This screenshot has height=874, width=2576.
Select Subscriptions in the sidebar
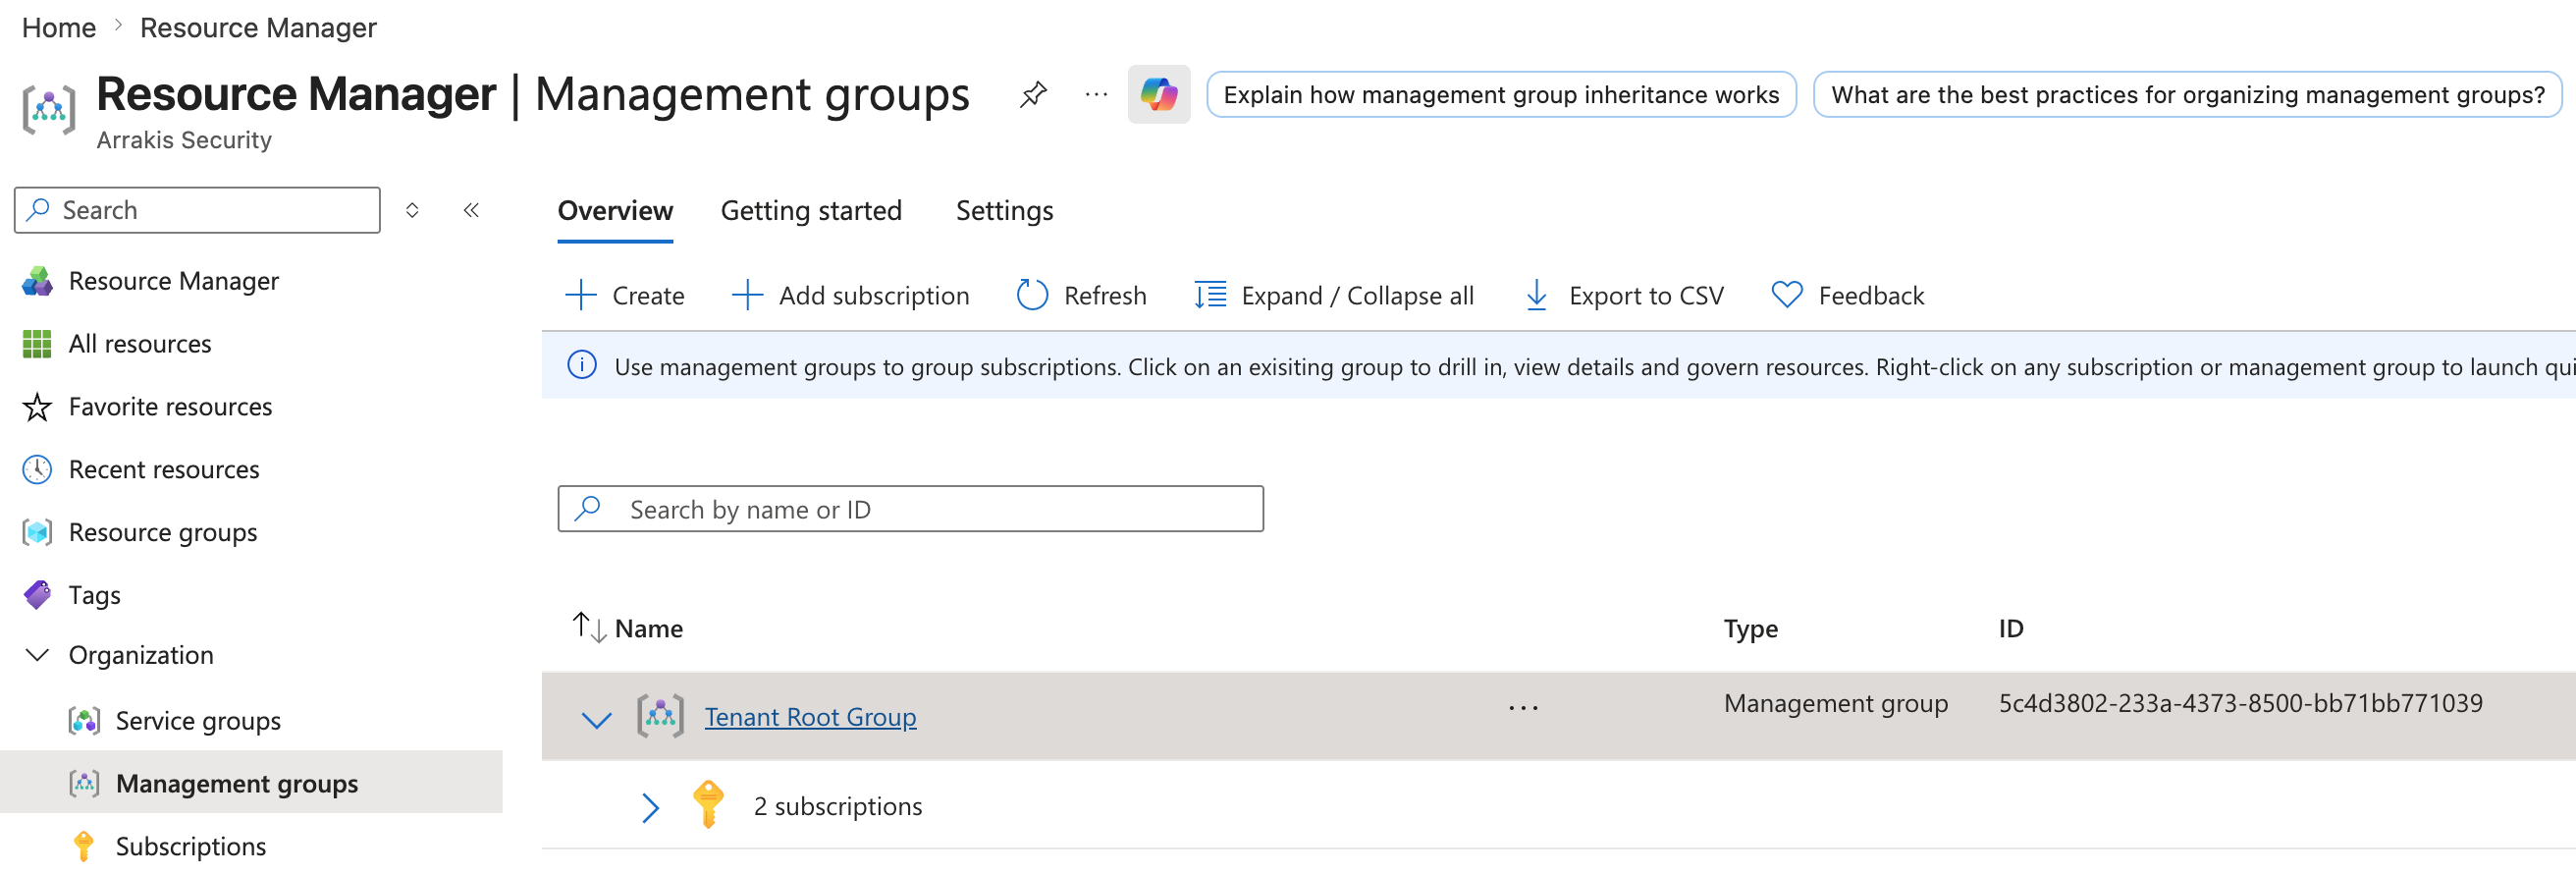click(x=191, y=847)
